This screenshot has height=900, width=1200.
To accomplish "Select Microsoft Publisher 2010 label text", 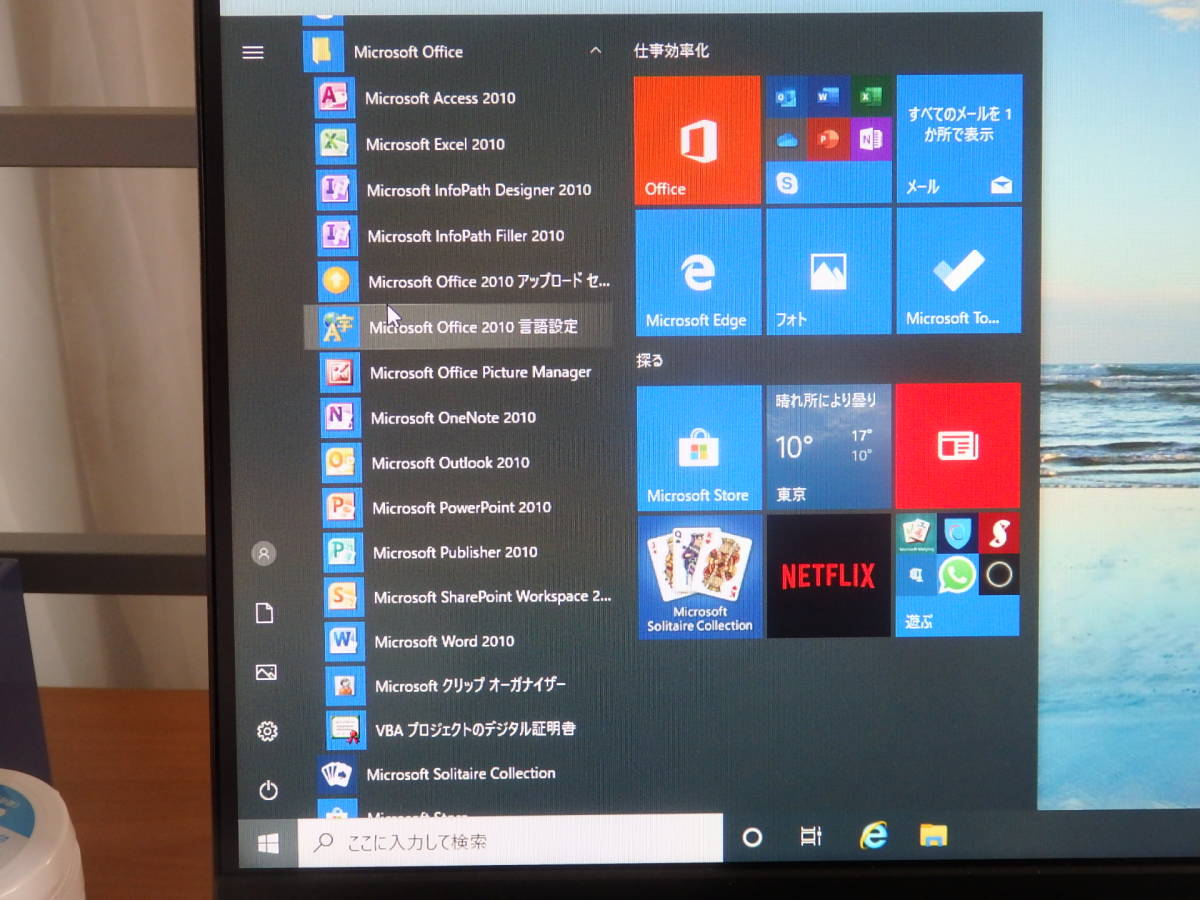I will click(455, 552).
